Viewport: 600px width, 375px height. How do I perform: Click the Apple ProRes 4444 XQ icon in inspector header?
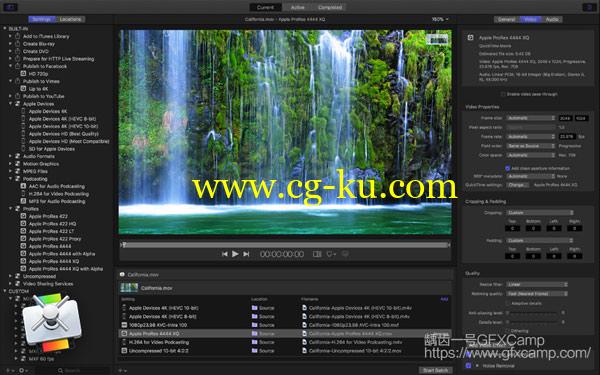click(471, 38)
